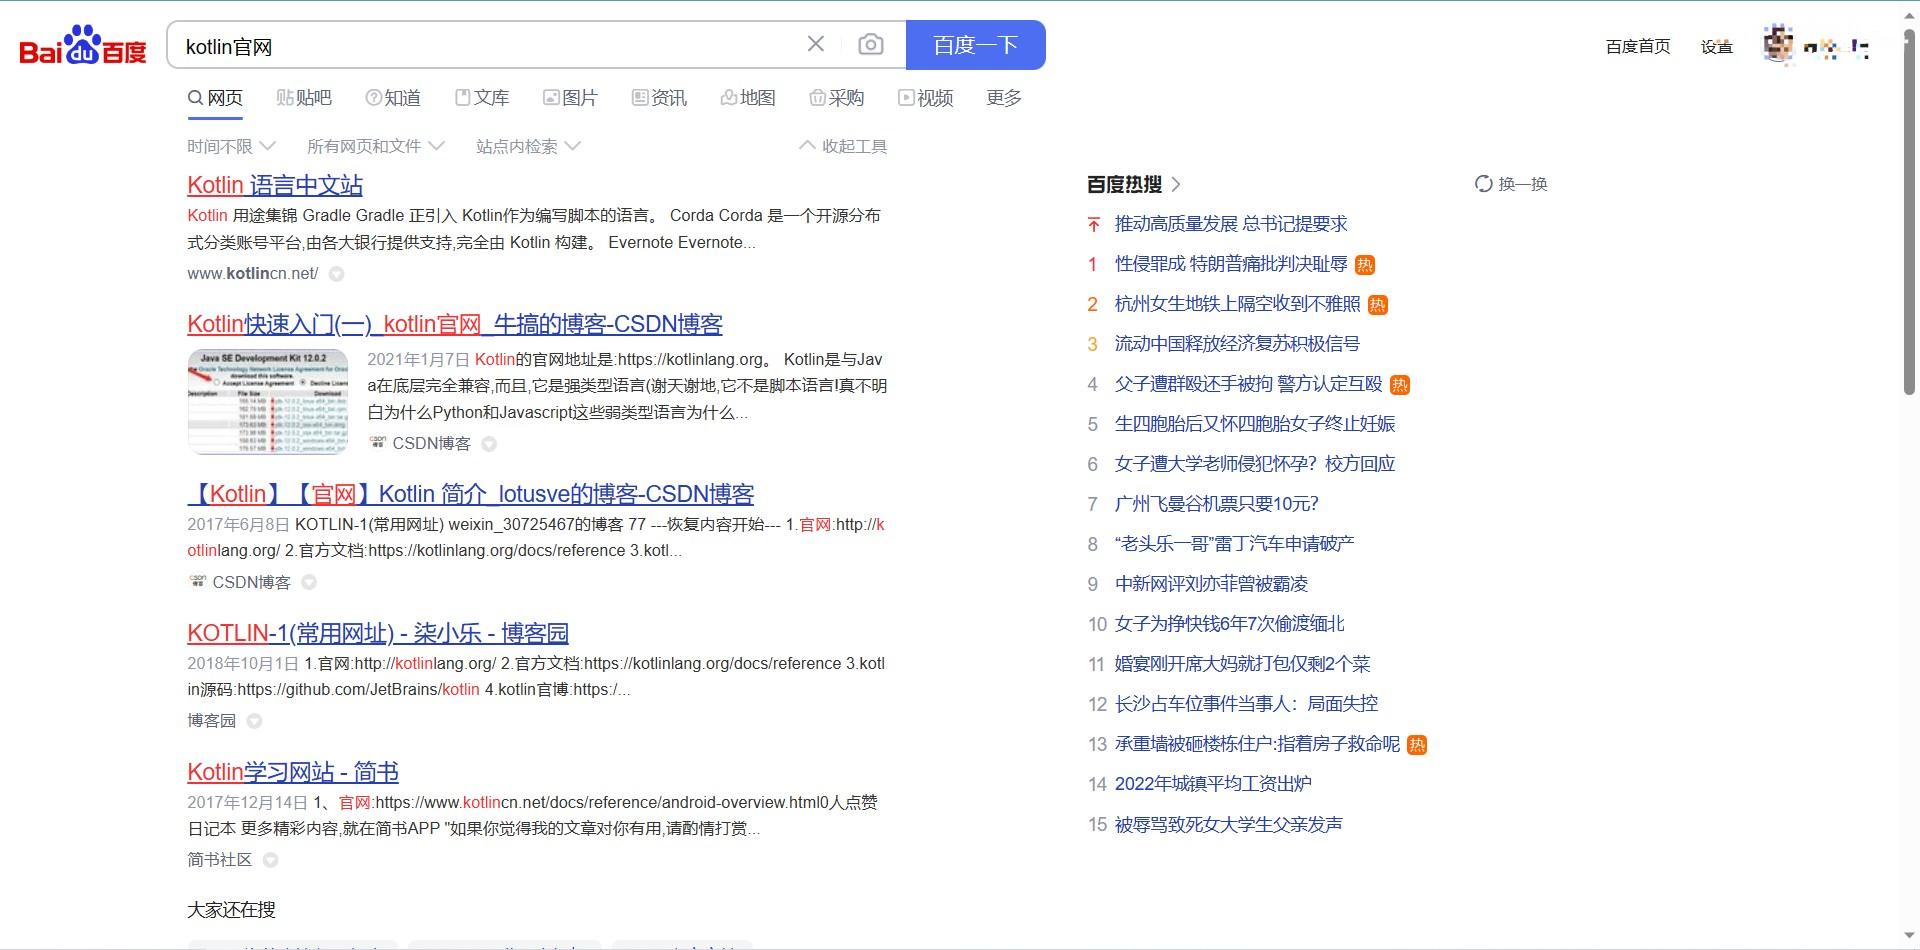Click the icon after 简书社区
This screenshot has height=950, width=1920.
[x=270, y=860]
